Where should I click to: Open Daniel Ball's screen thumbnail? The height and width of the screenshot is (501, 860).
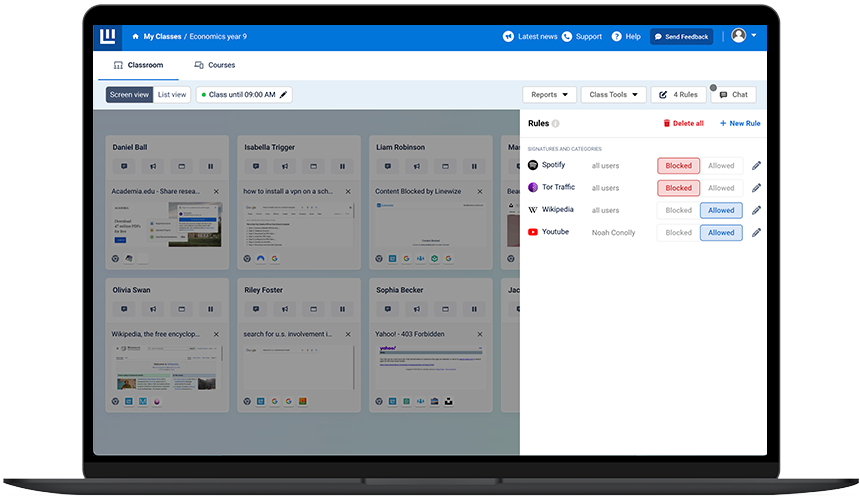pos(167,224)
